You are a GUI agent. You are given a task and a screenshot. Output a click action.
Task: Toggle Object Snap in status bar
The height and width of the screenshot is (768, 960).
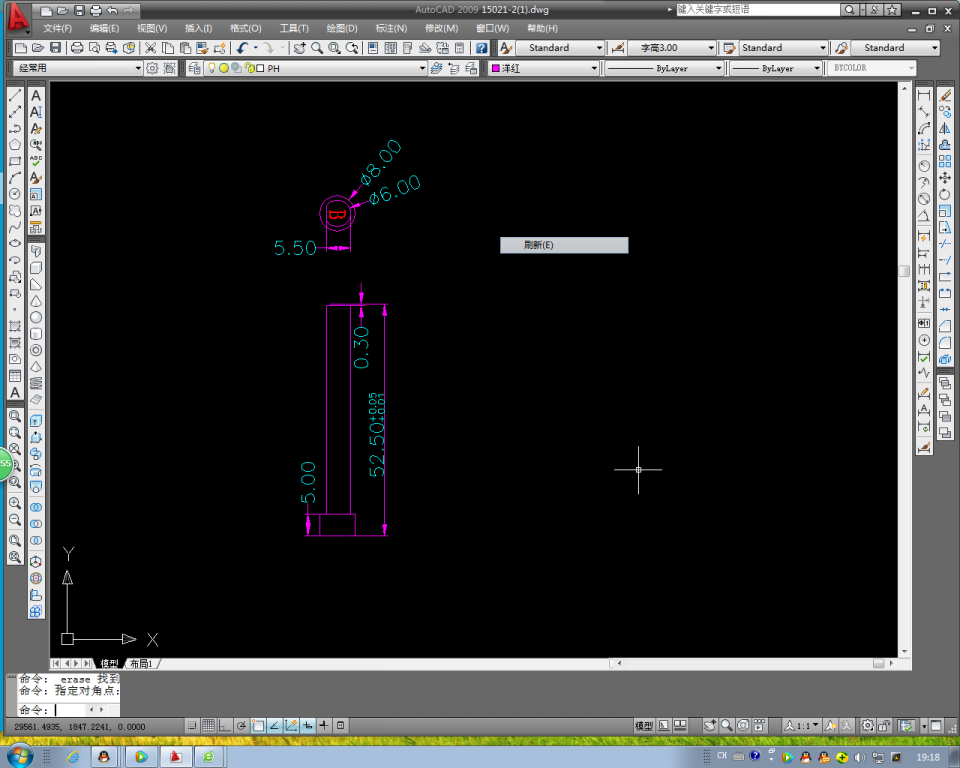point(258,725)
